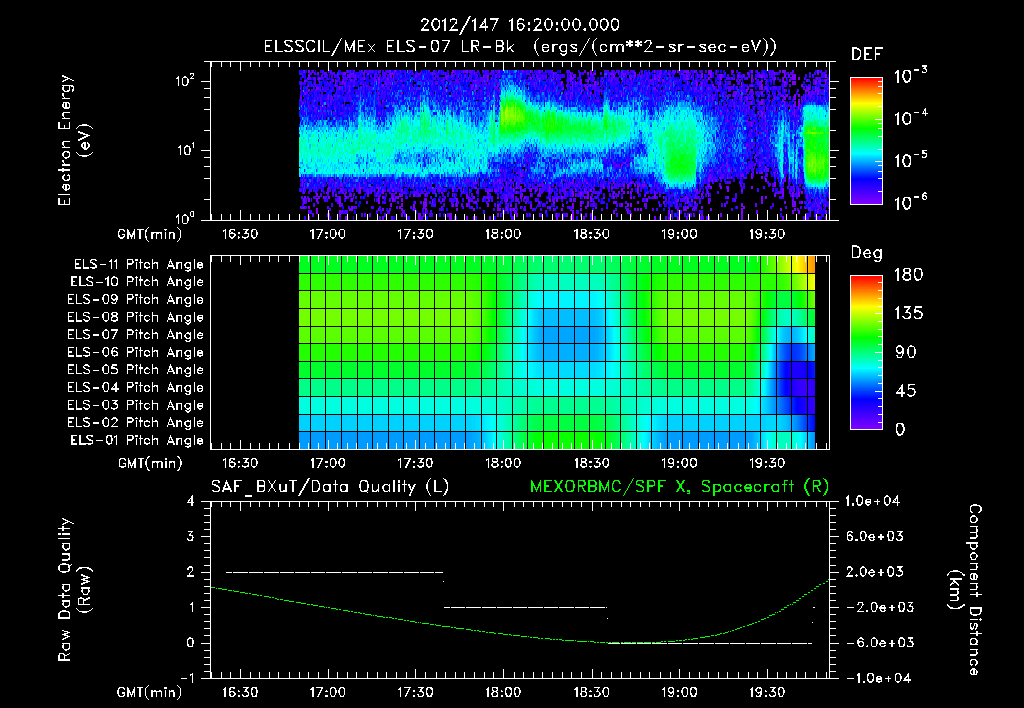Click the DEF color bar label
Screen dimensions: 1024x708
[x=867, y=54]
